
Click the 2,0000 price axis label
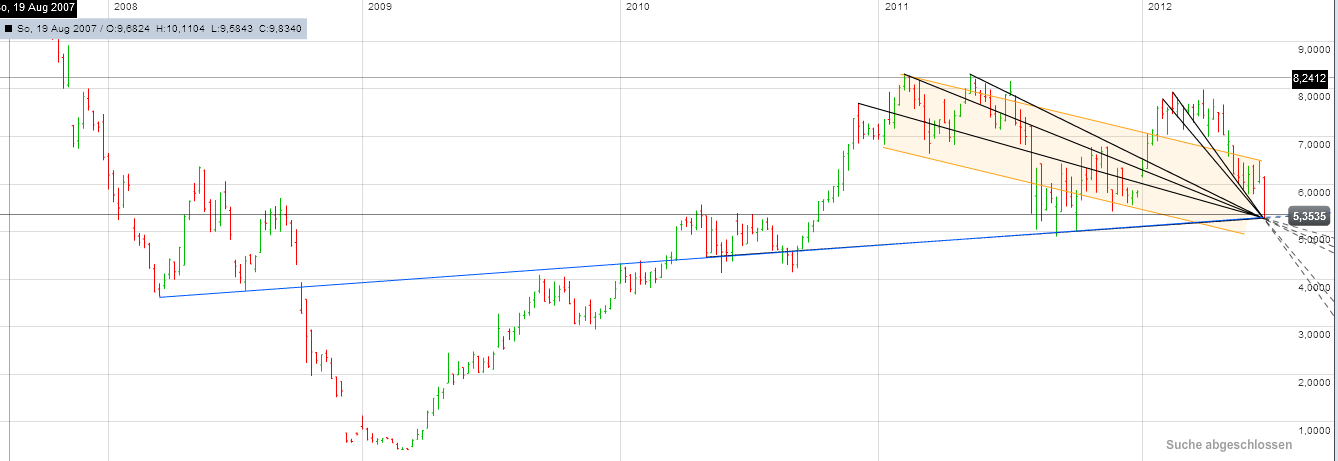click(x=1311, y=383)
